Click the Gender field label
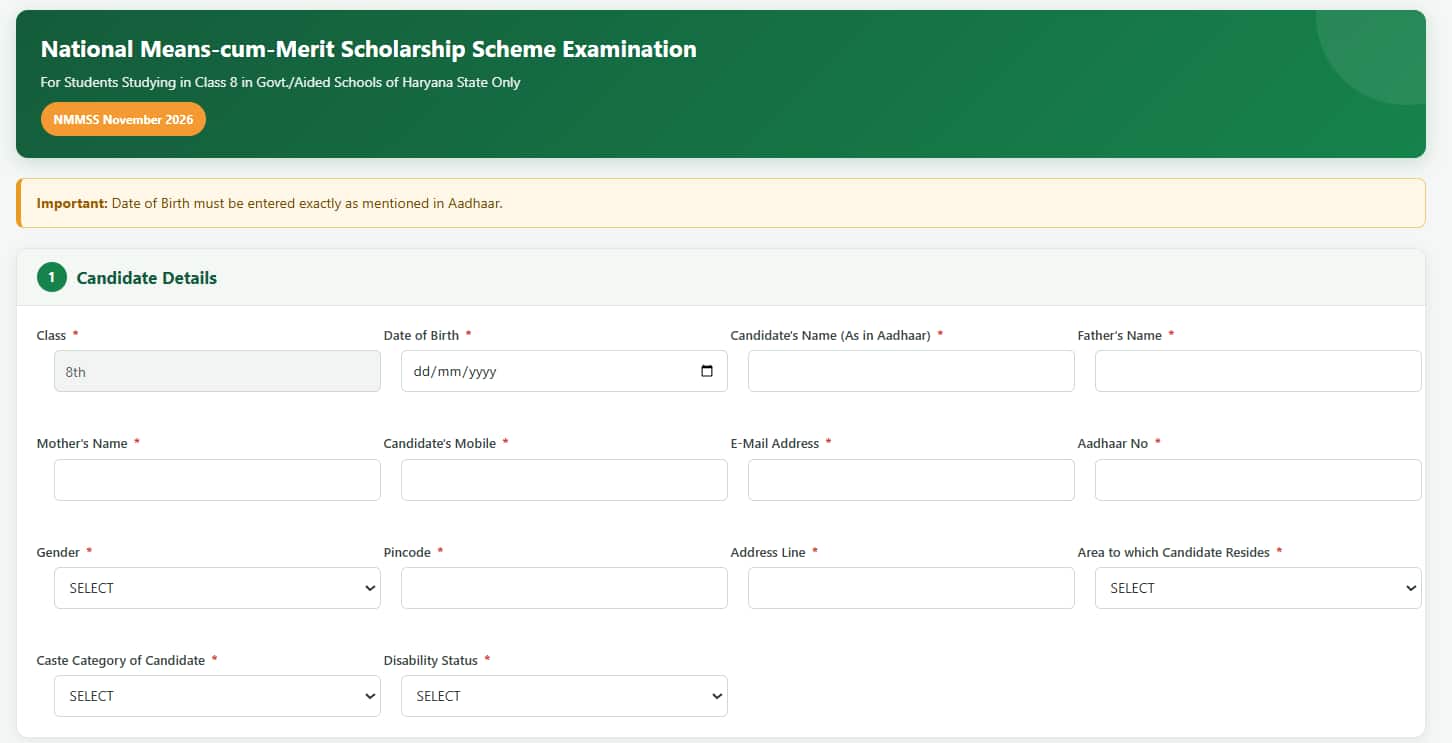Image resolution: width=1452 pixels, height=743 pixels. (x=58, y=552)
